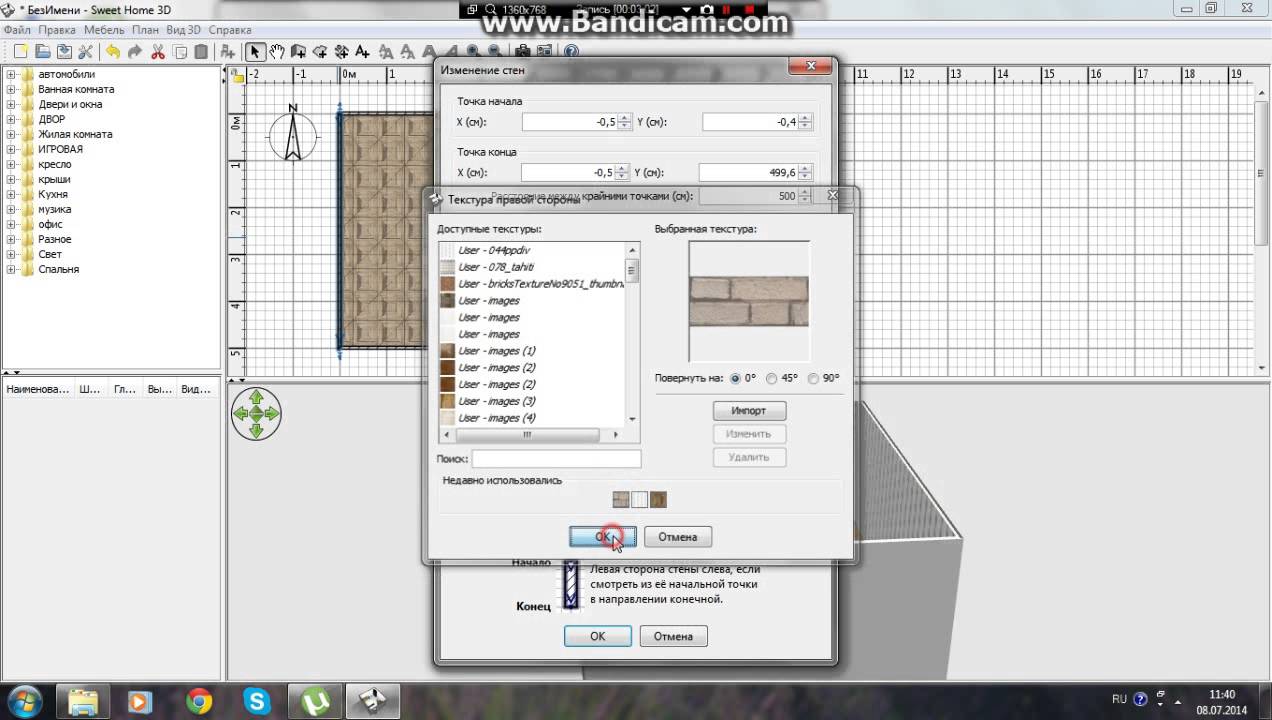The width and height of the screenshot is (1272, 720).
Task: Expand the ДВОР category
Action: (x=11, y=119)
